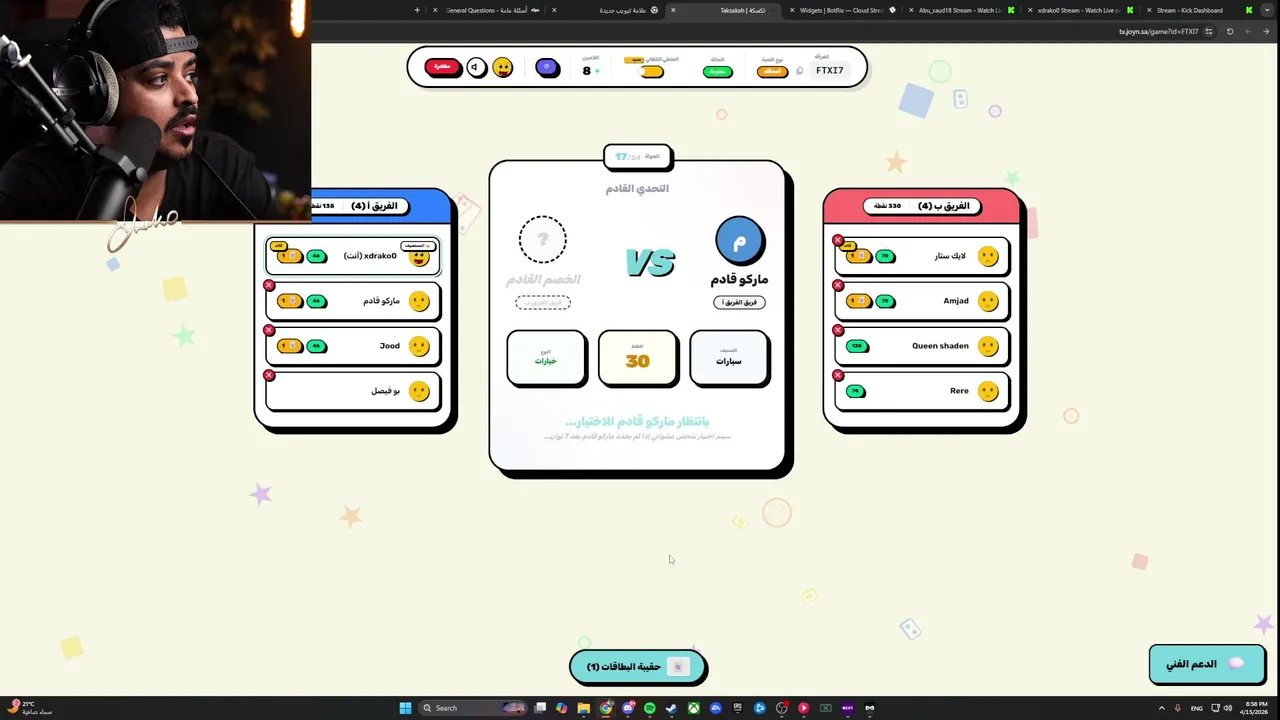Copy the room code with copy icon
This screenshot has height=720, width=1280.
(x=800, y=71)
